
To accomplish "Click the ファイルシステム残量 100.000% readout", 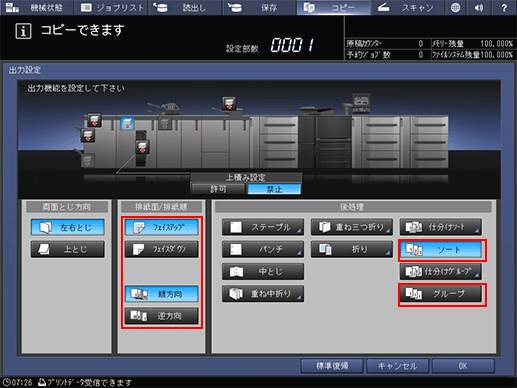I will 473,54.
